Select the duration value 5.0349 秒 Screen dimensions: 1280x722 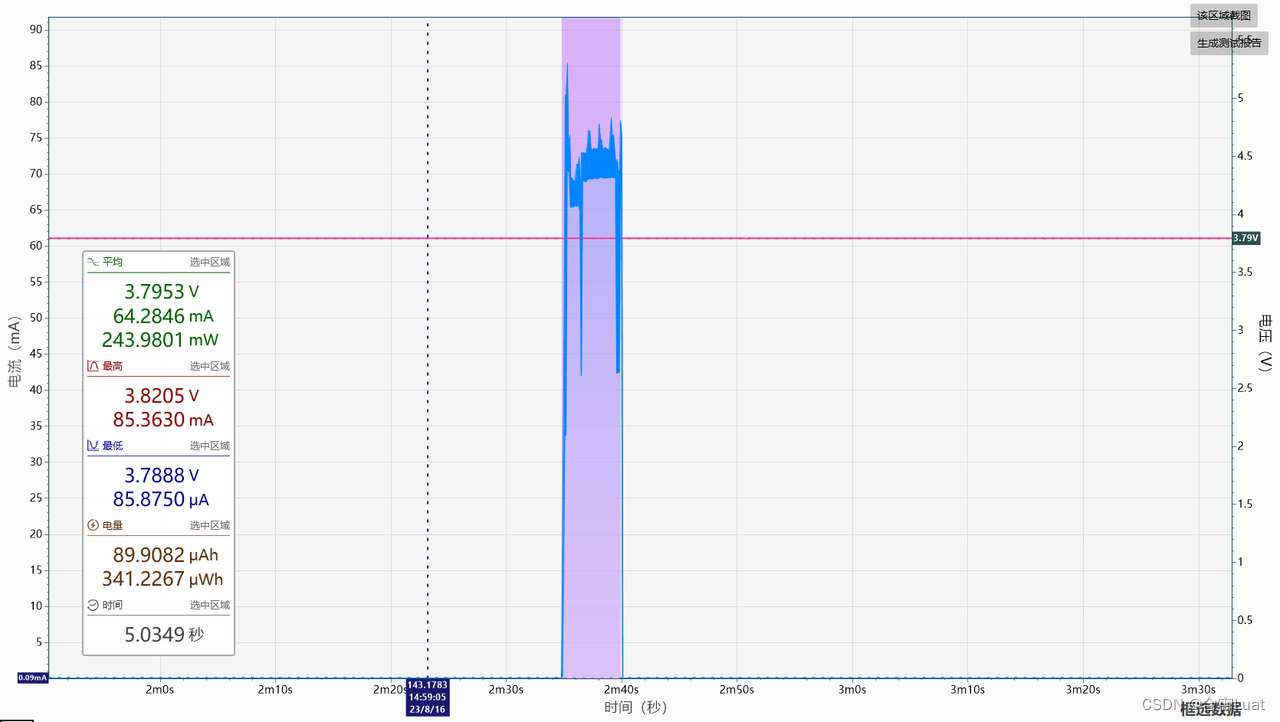(x=164, y=634)
